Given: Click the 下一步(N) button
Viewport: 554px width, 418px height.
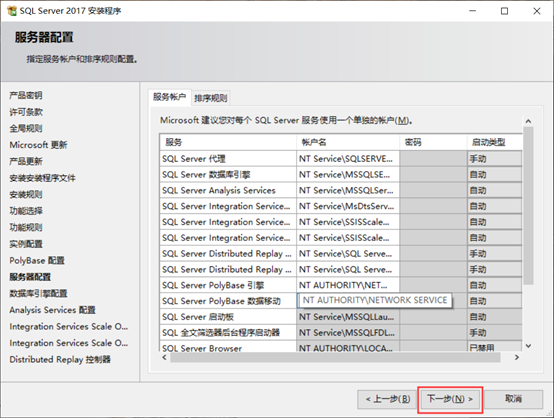Looking at the screenshot, I should click(450, 399).
